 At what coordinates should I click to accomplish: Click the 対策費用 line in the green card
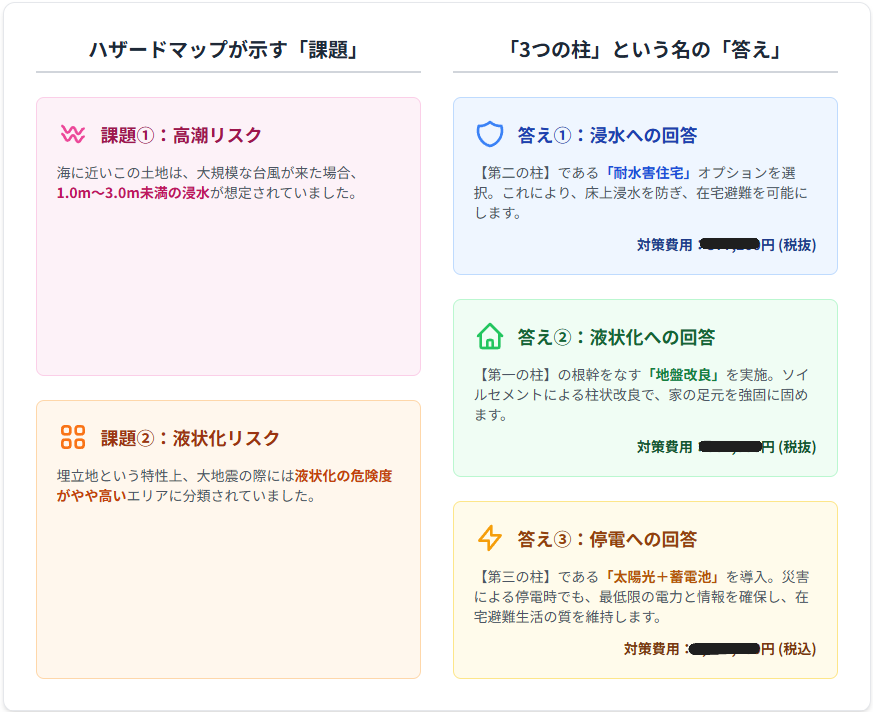click(x=726, y=447)
